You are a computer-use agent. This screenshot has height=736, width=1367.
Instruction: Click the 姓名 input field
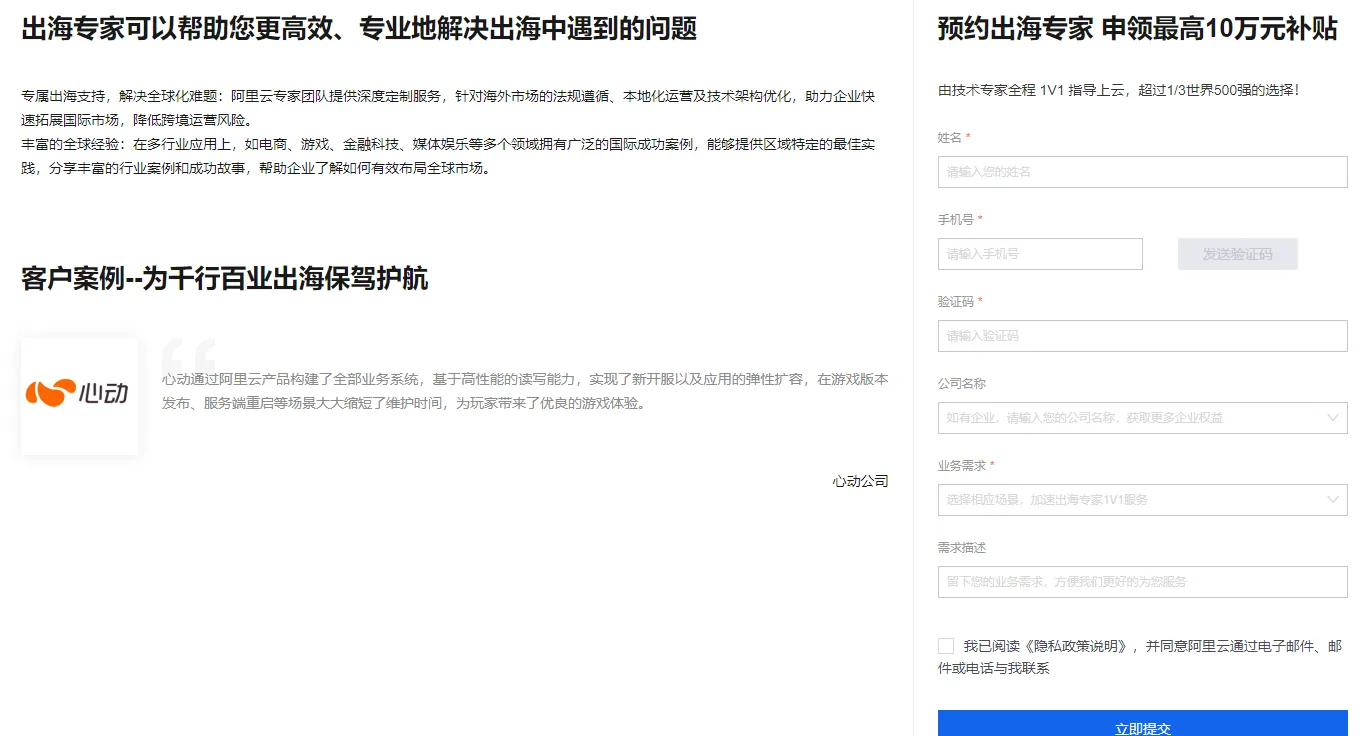[x=1141, y=171]
